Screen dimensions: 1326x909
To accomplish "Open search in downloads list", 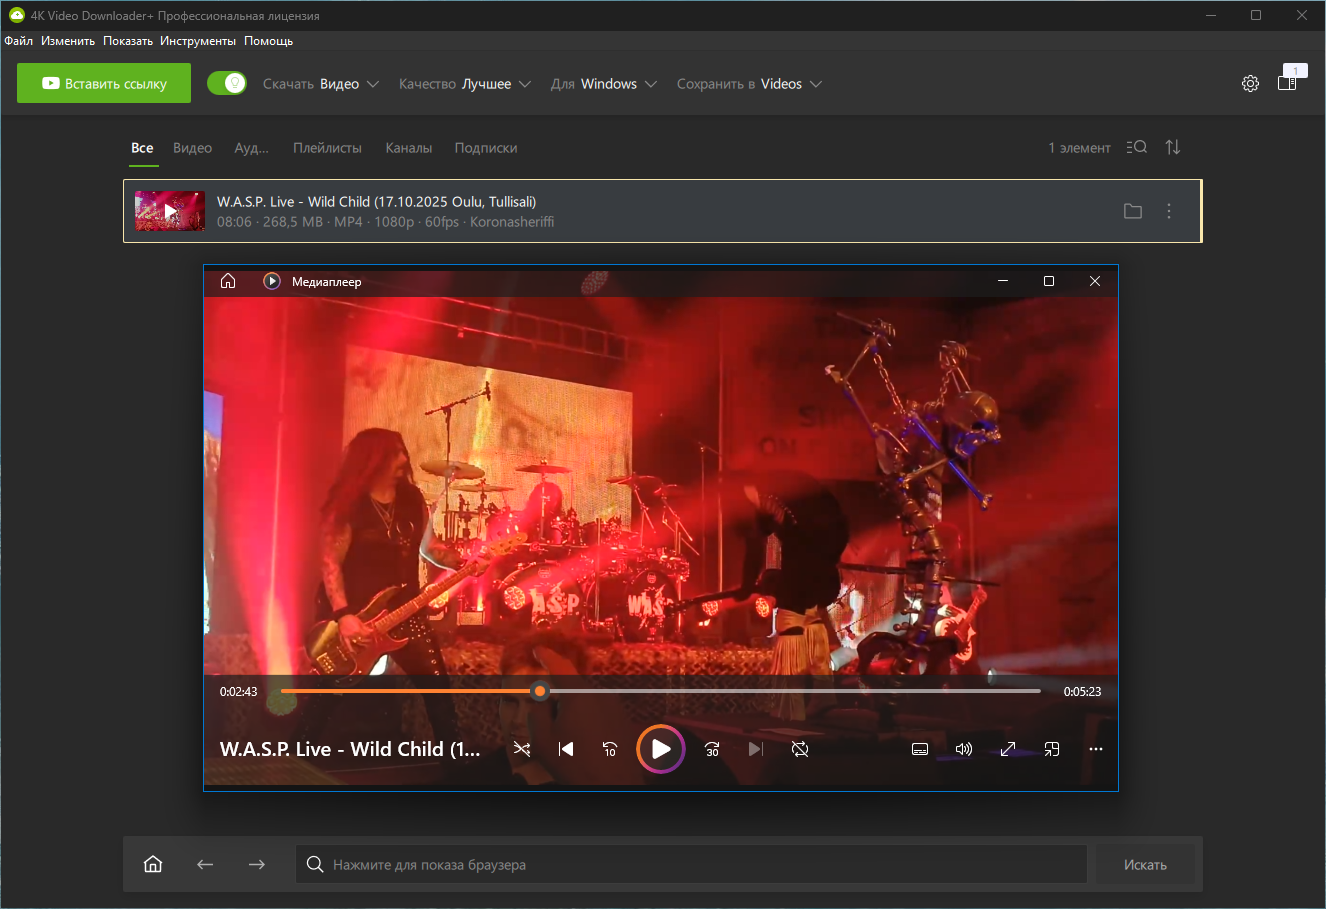I will (1136, 147).
